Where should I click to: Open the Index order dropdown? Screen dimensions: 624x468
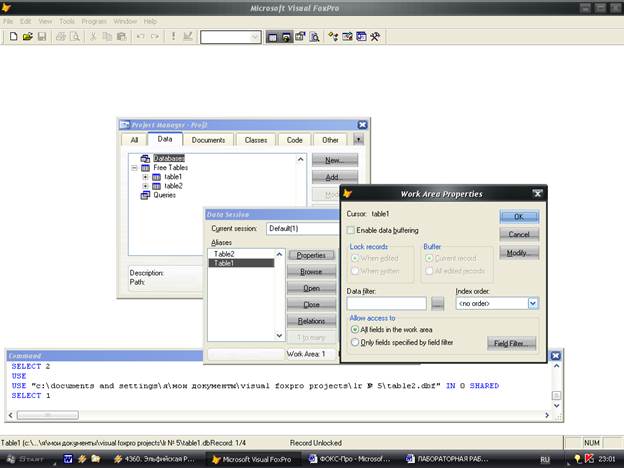point(533,304)
